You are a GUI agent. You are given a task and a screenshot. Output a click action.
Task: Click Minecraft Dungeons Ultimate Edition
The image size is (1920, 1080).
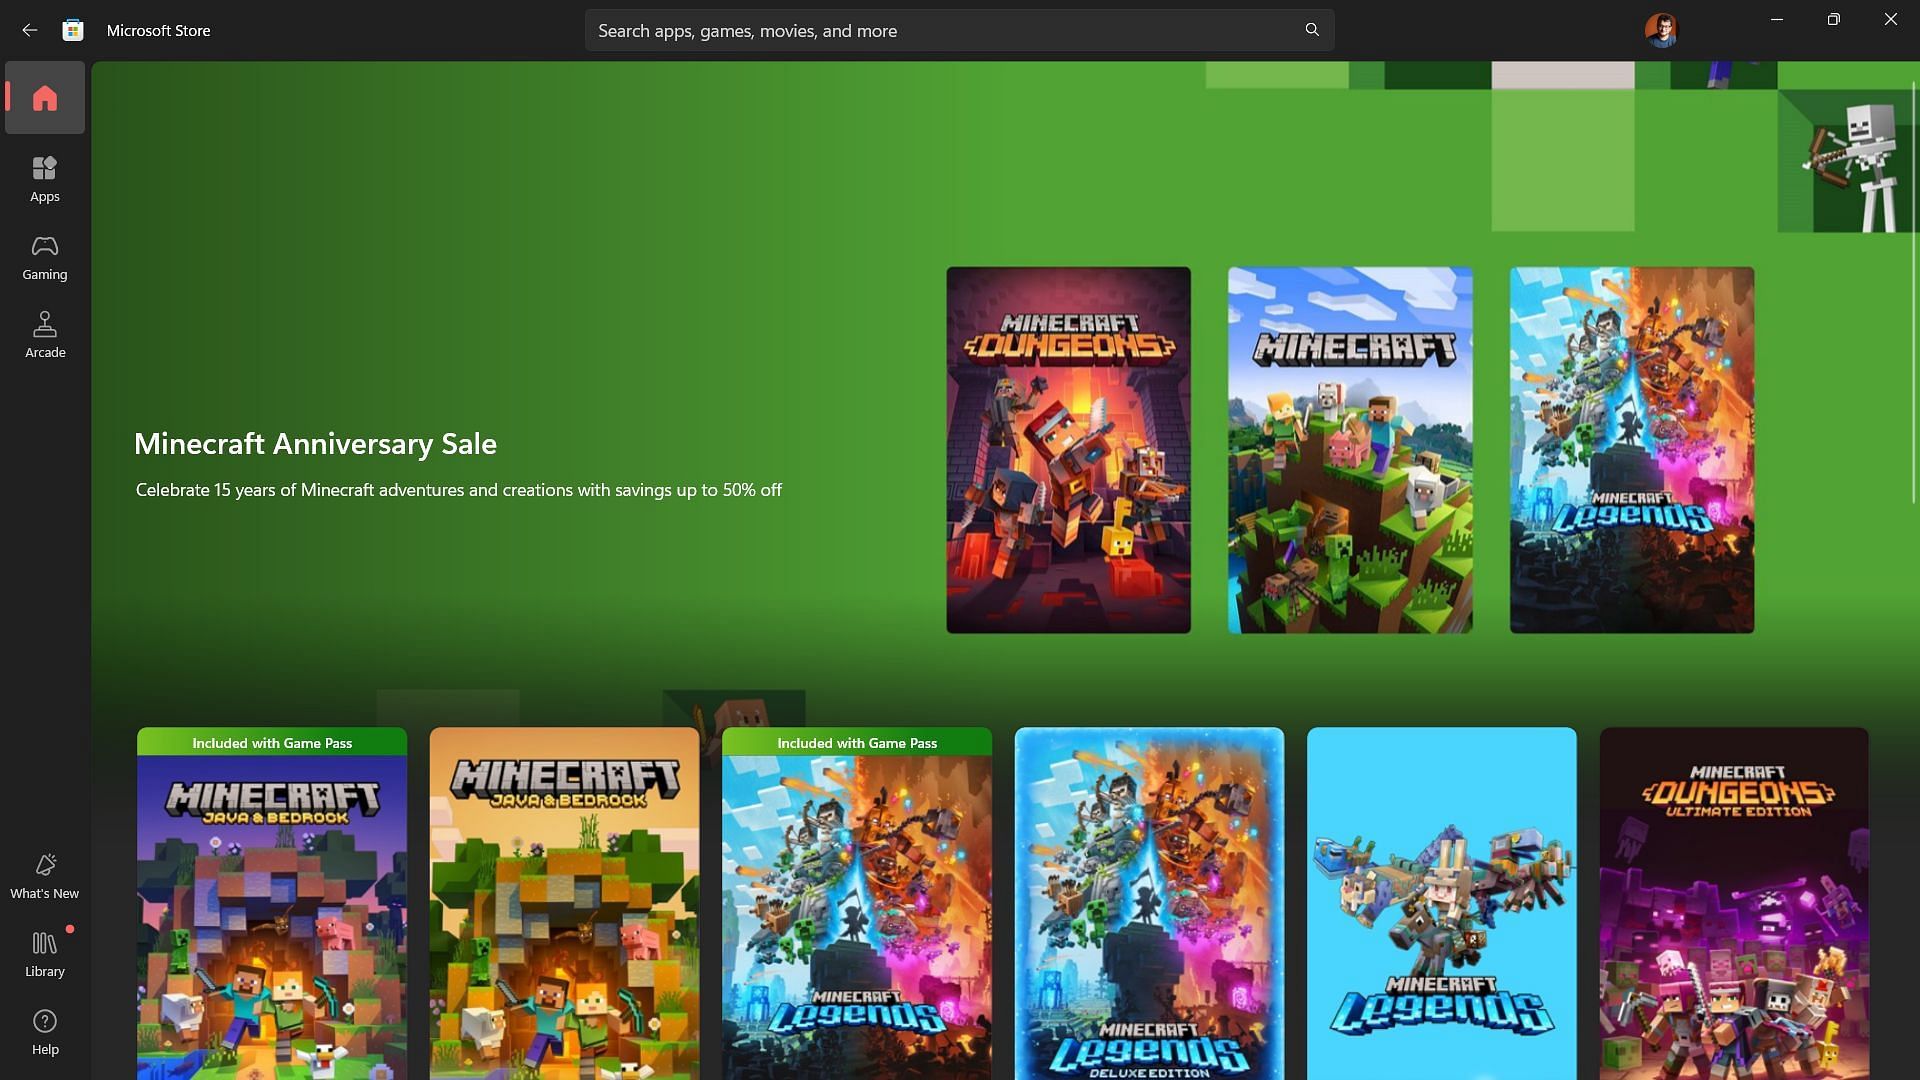(x=1734, y=903)
